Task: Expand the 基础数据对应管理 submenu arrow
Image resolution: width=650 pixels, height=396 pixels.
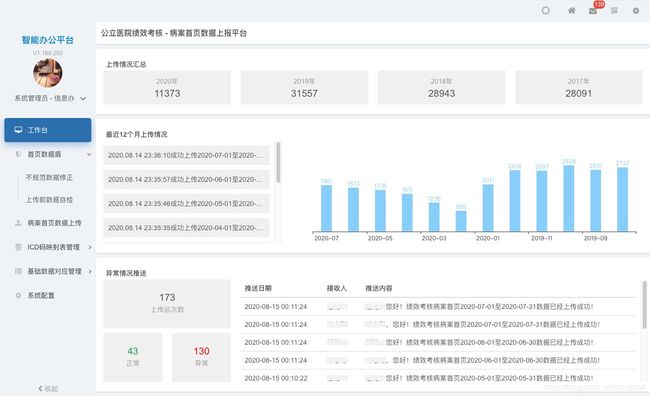Action: pyautogui.click(x=90, y=271)
